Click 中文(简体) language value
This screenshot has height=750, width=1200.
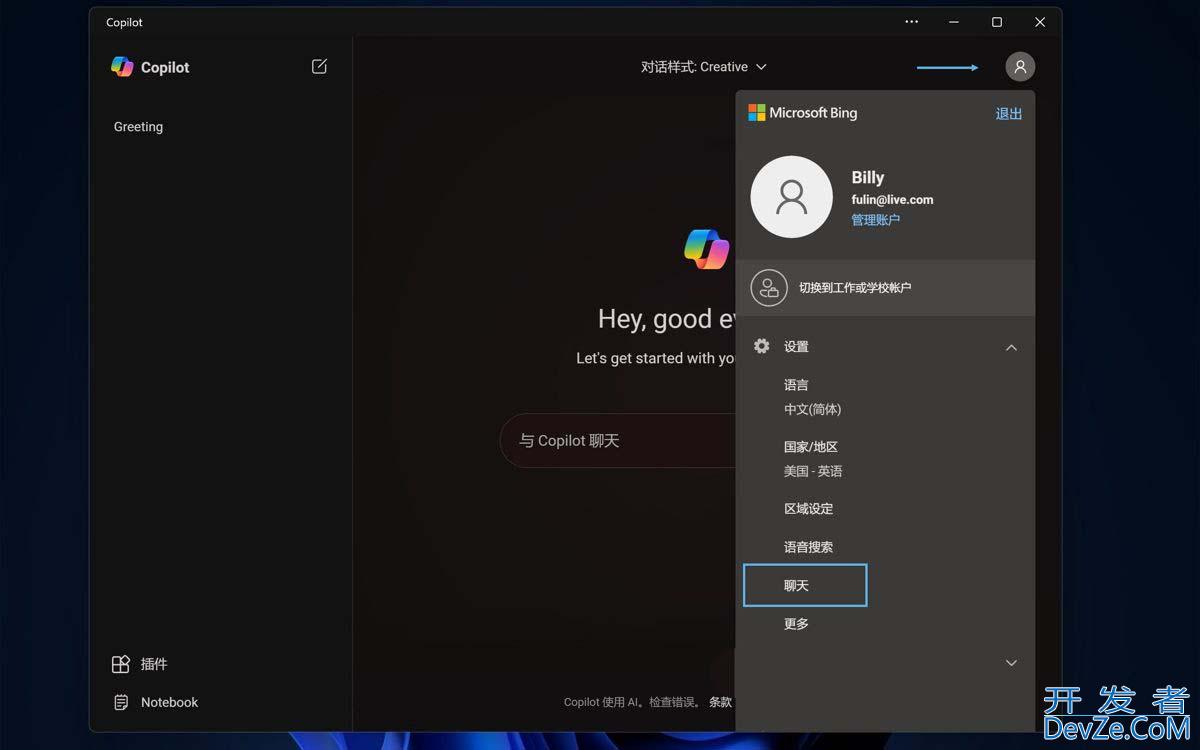coord(813,409)
